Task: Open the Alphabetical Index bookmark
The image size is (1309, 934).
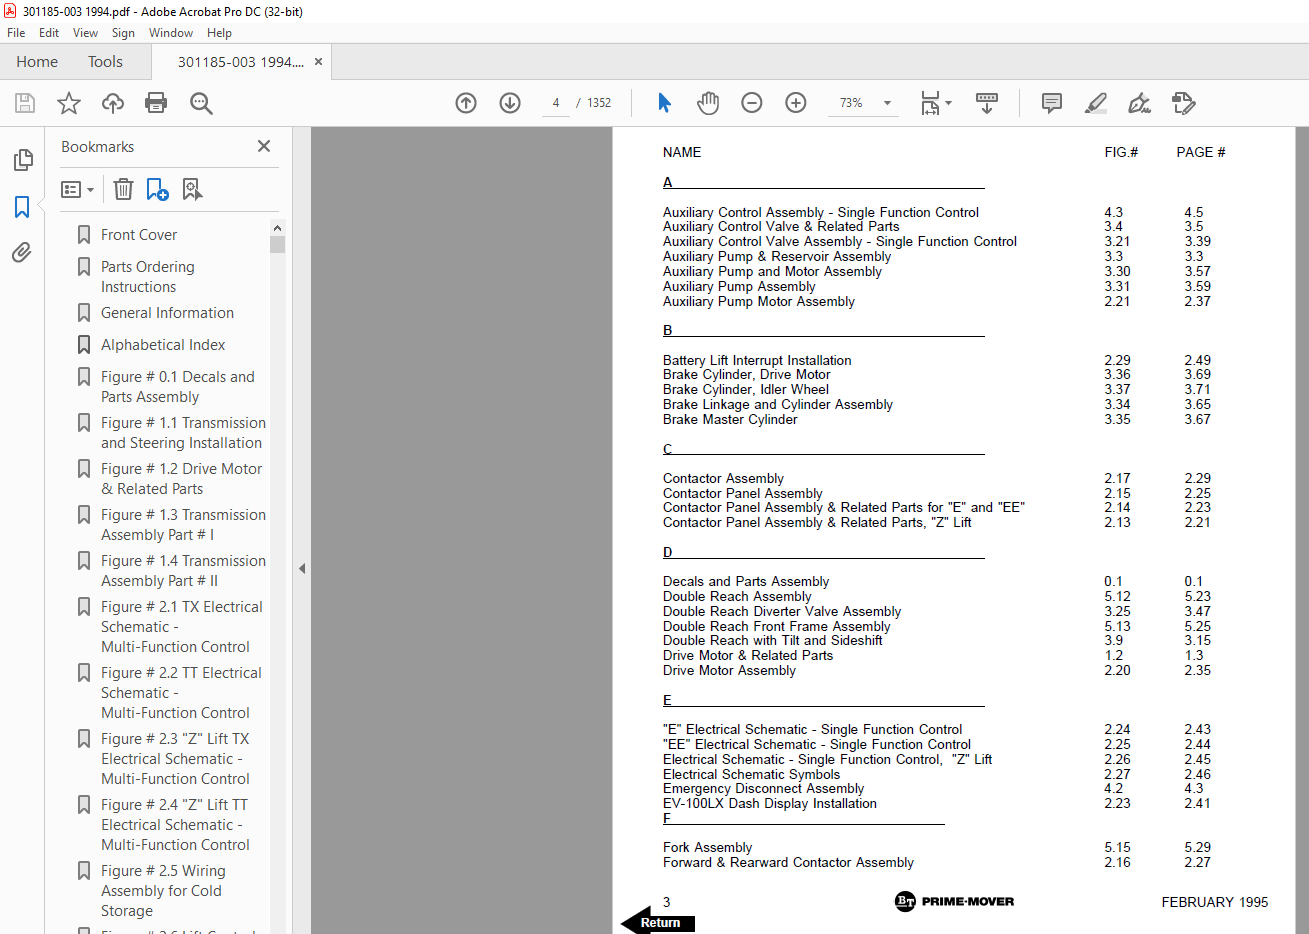Action: coord(163,345)
